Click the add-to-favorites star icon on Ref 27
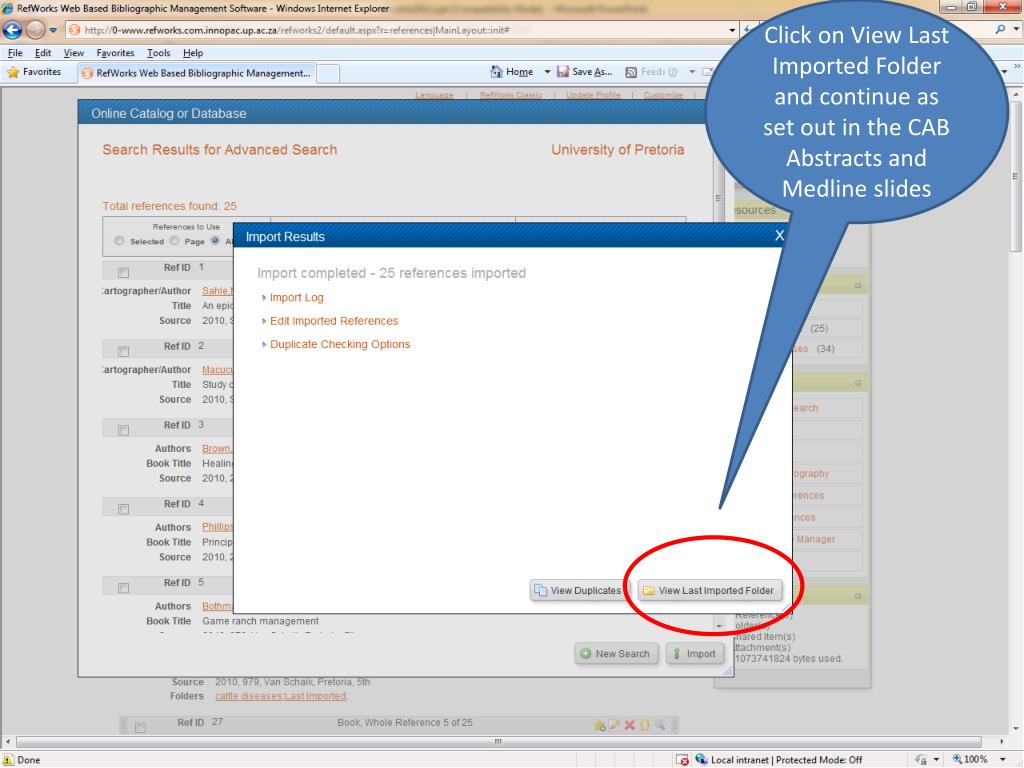 pyautogui.click(x=600, y=725)
